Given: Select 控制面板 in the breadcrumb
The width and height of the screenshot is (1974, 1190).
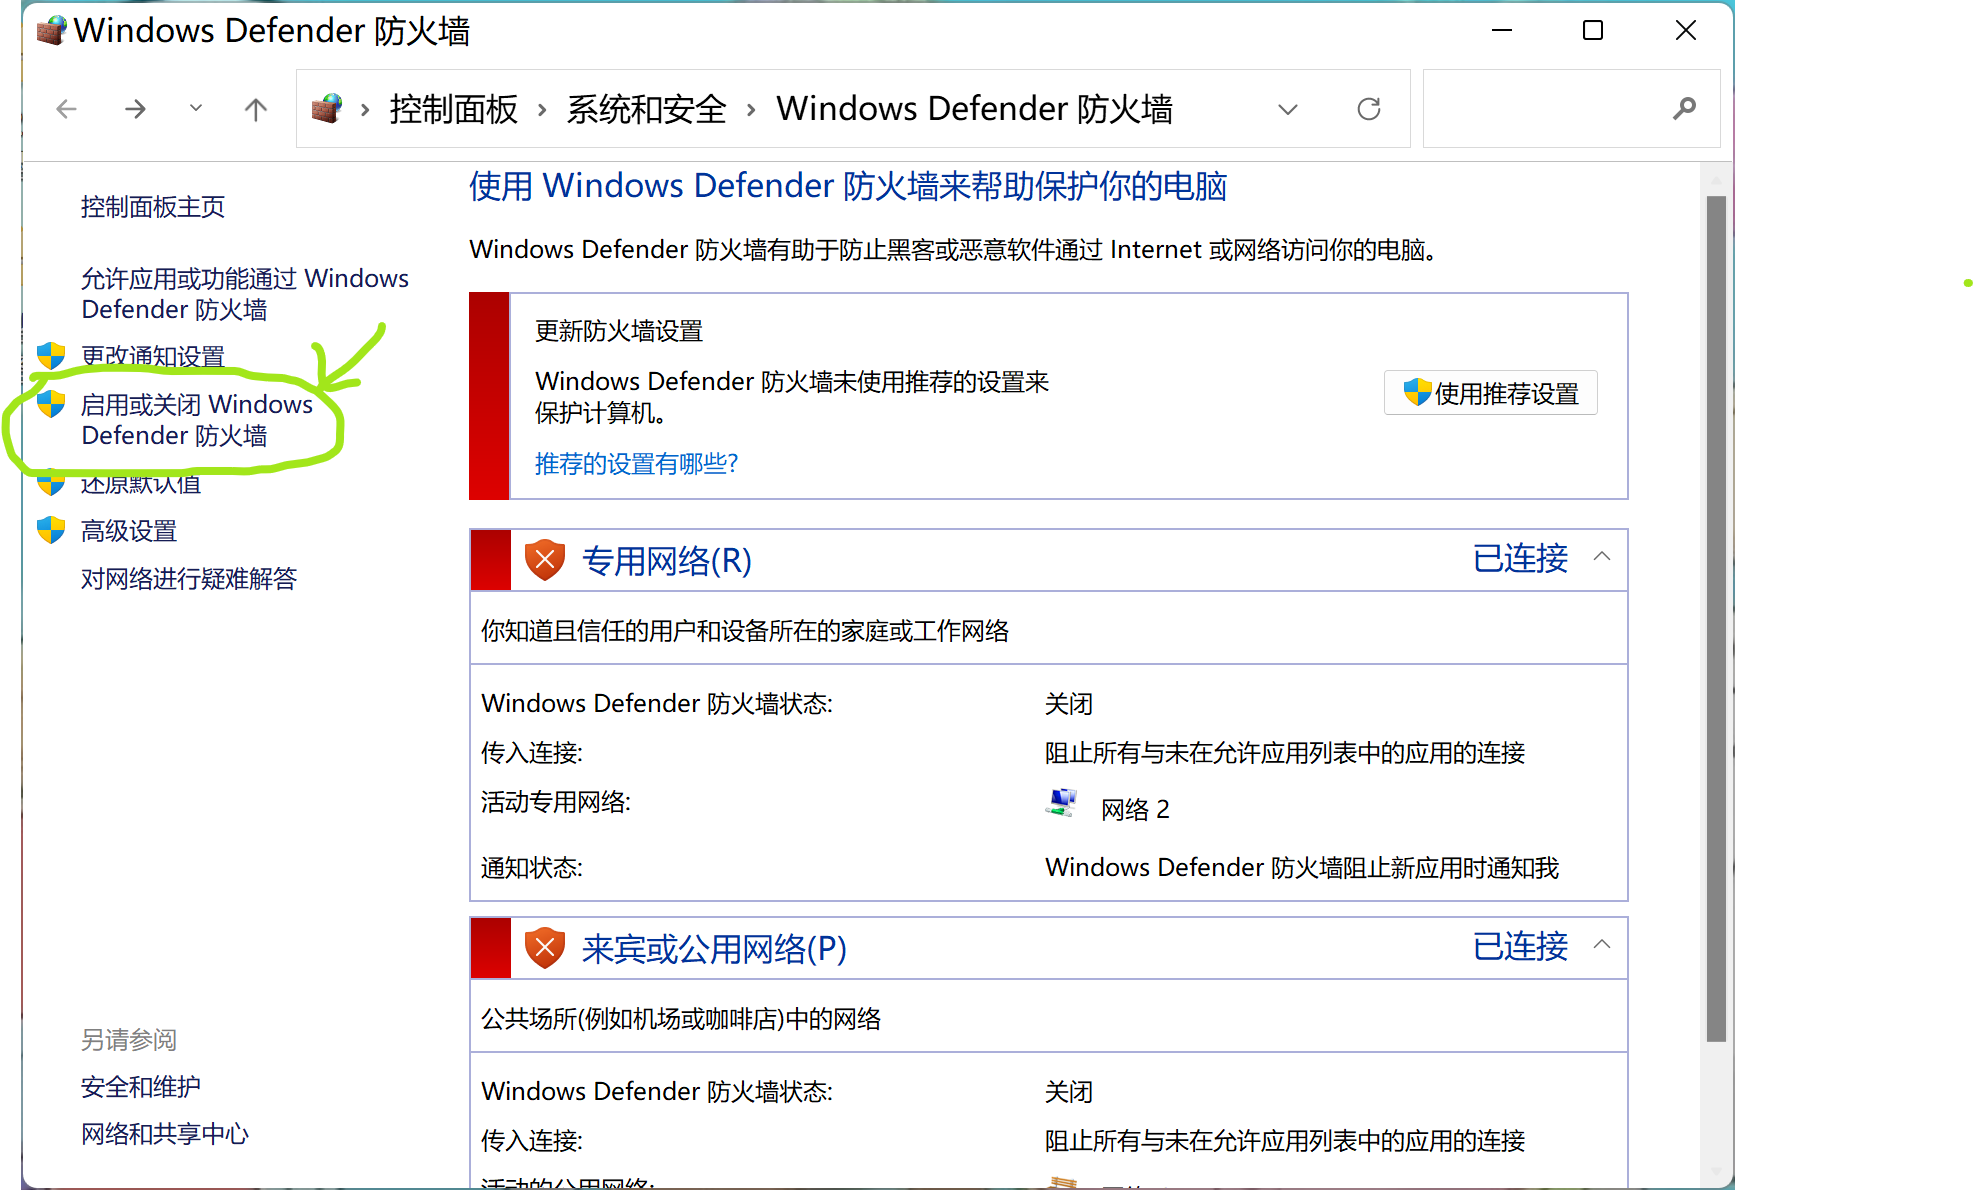Looking at the screenshot, I should click(453, 109).
